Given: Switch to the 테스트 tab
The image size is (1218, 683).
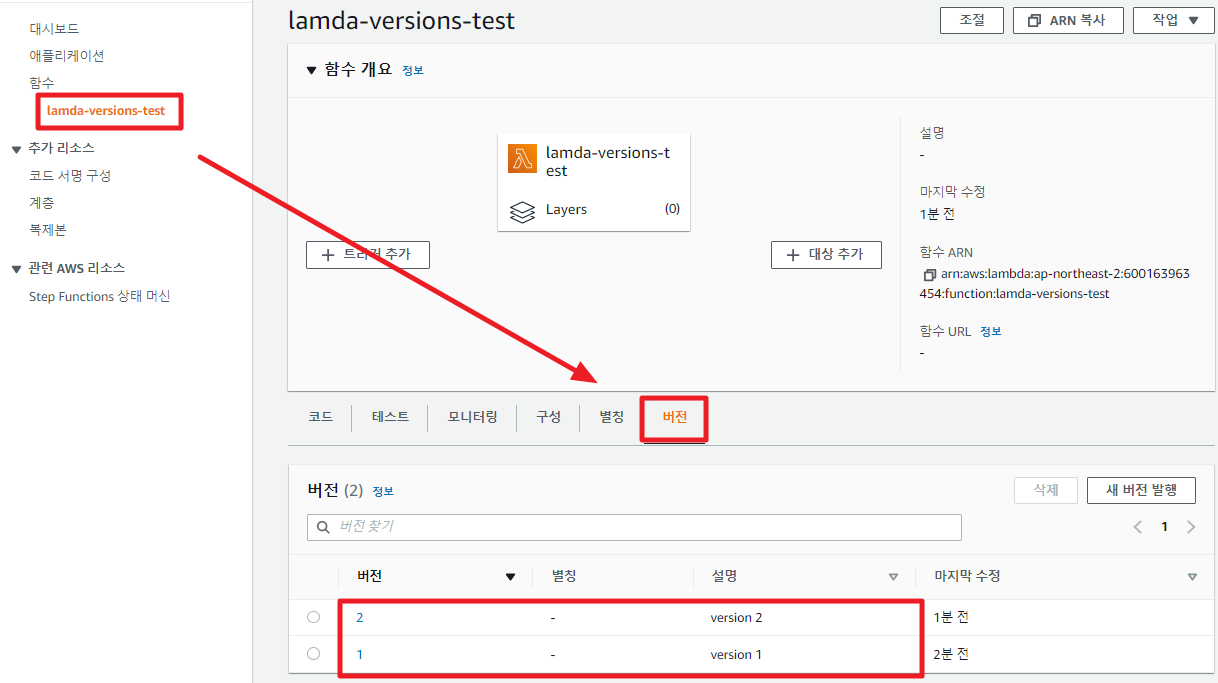Looking at the screenshot, I should [x=390, y=417].
